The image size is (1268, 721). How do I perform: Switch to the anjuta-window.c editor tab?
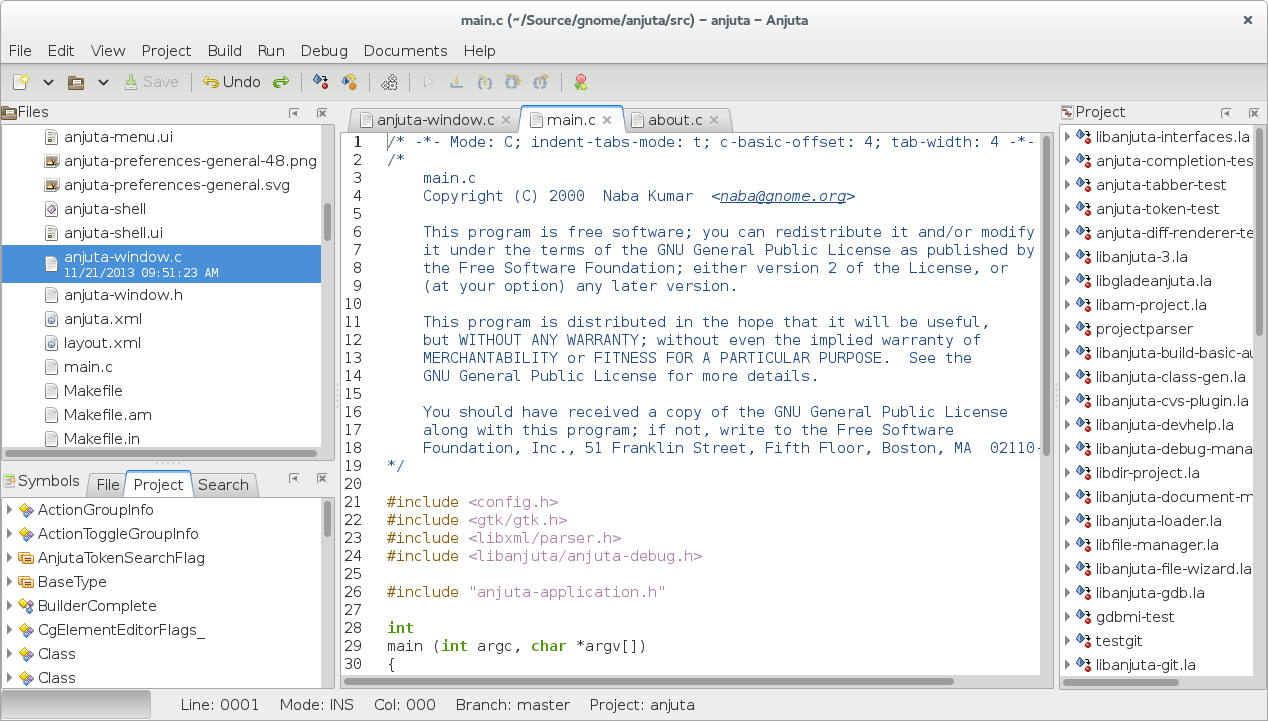436,120
